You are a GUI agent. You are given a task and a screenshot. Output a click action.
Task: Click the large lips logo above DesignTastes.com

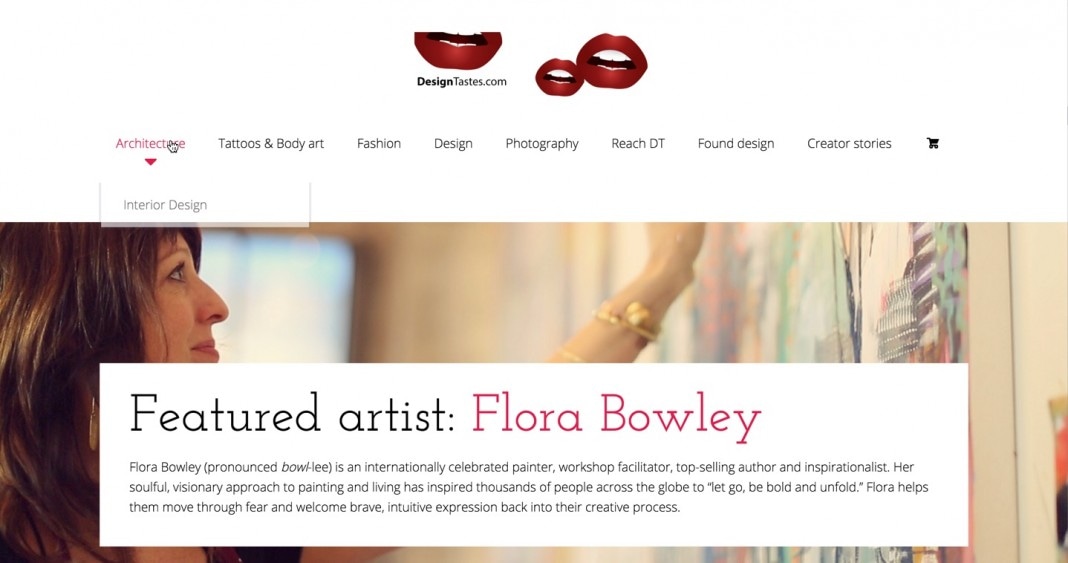pyautogui.click(x=458, y=49)
